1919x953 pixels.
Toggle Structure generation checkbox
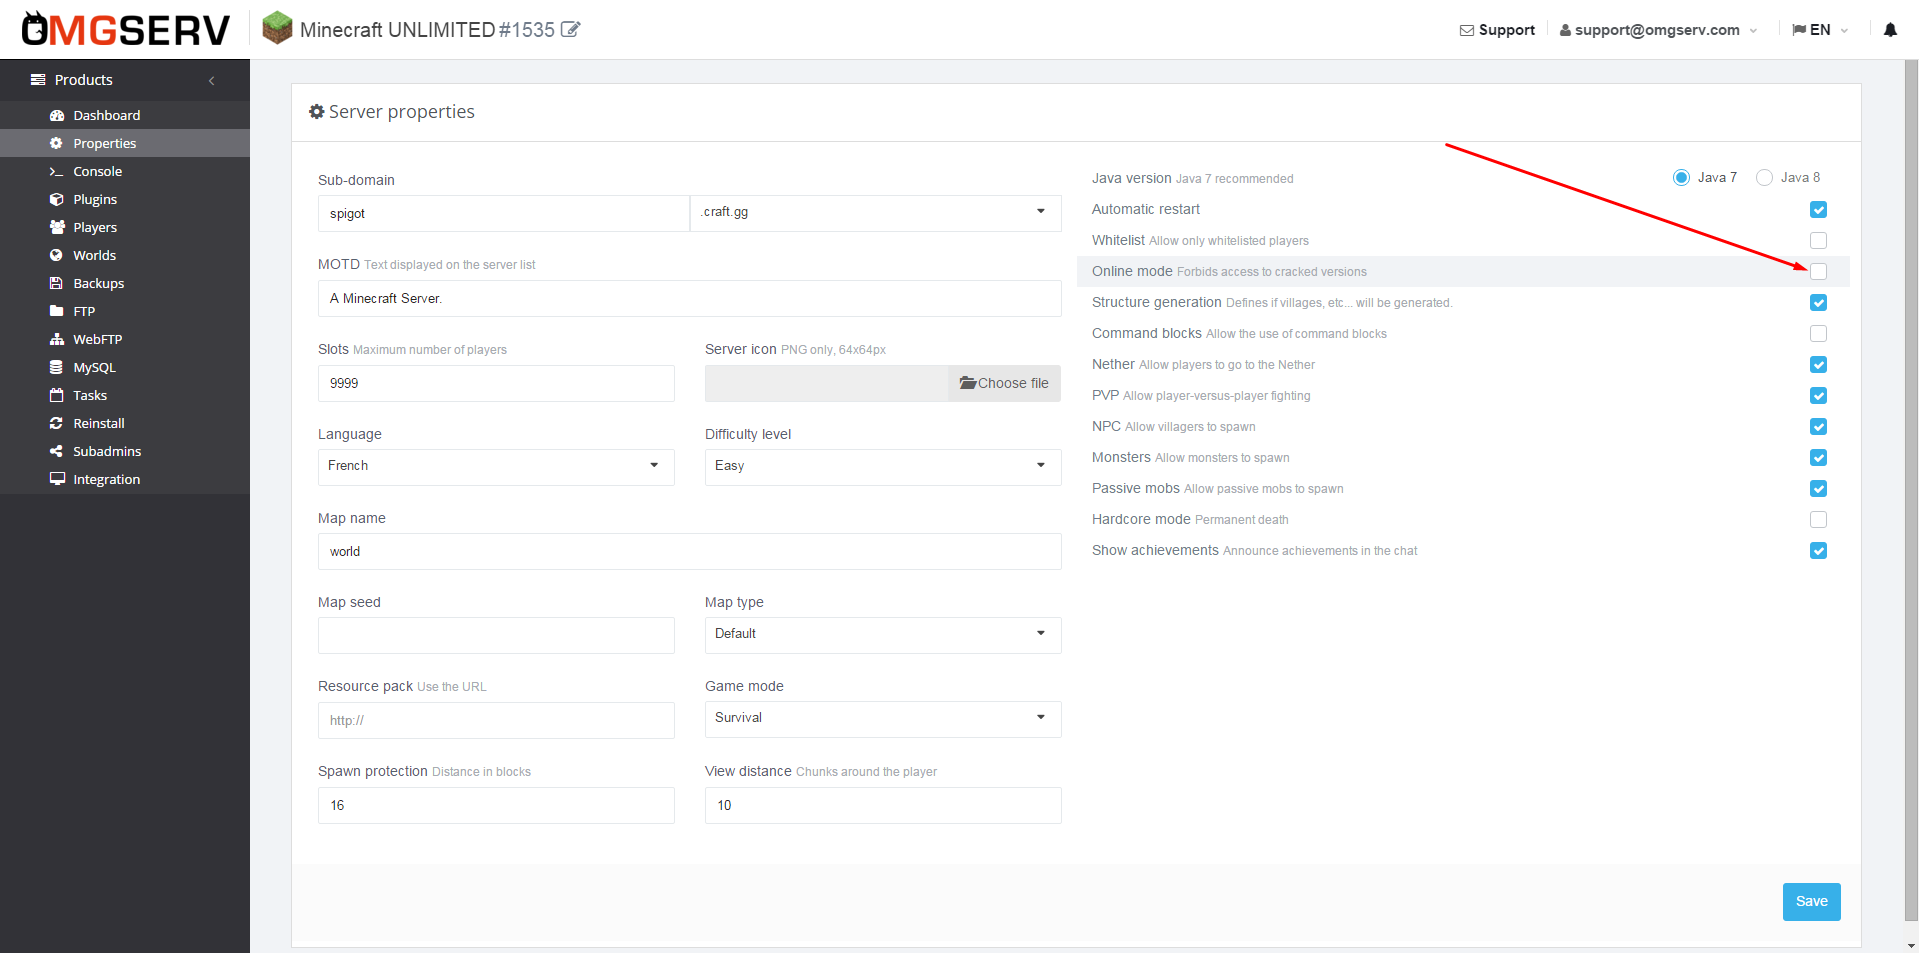(1818, 302)
